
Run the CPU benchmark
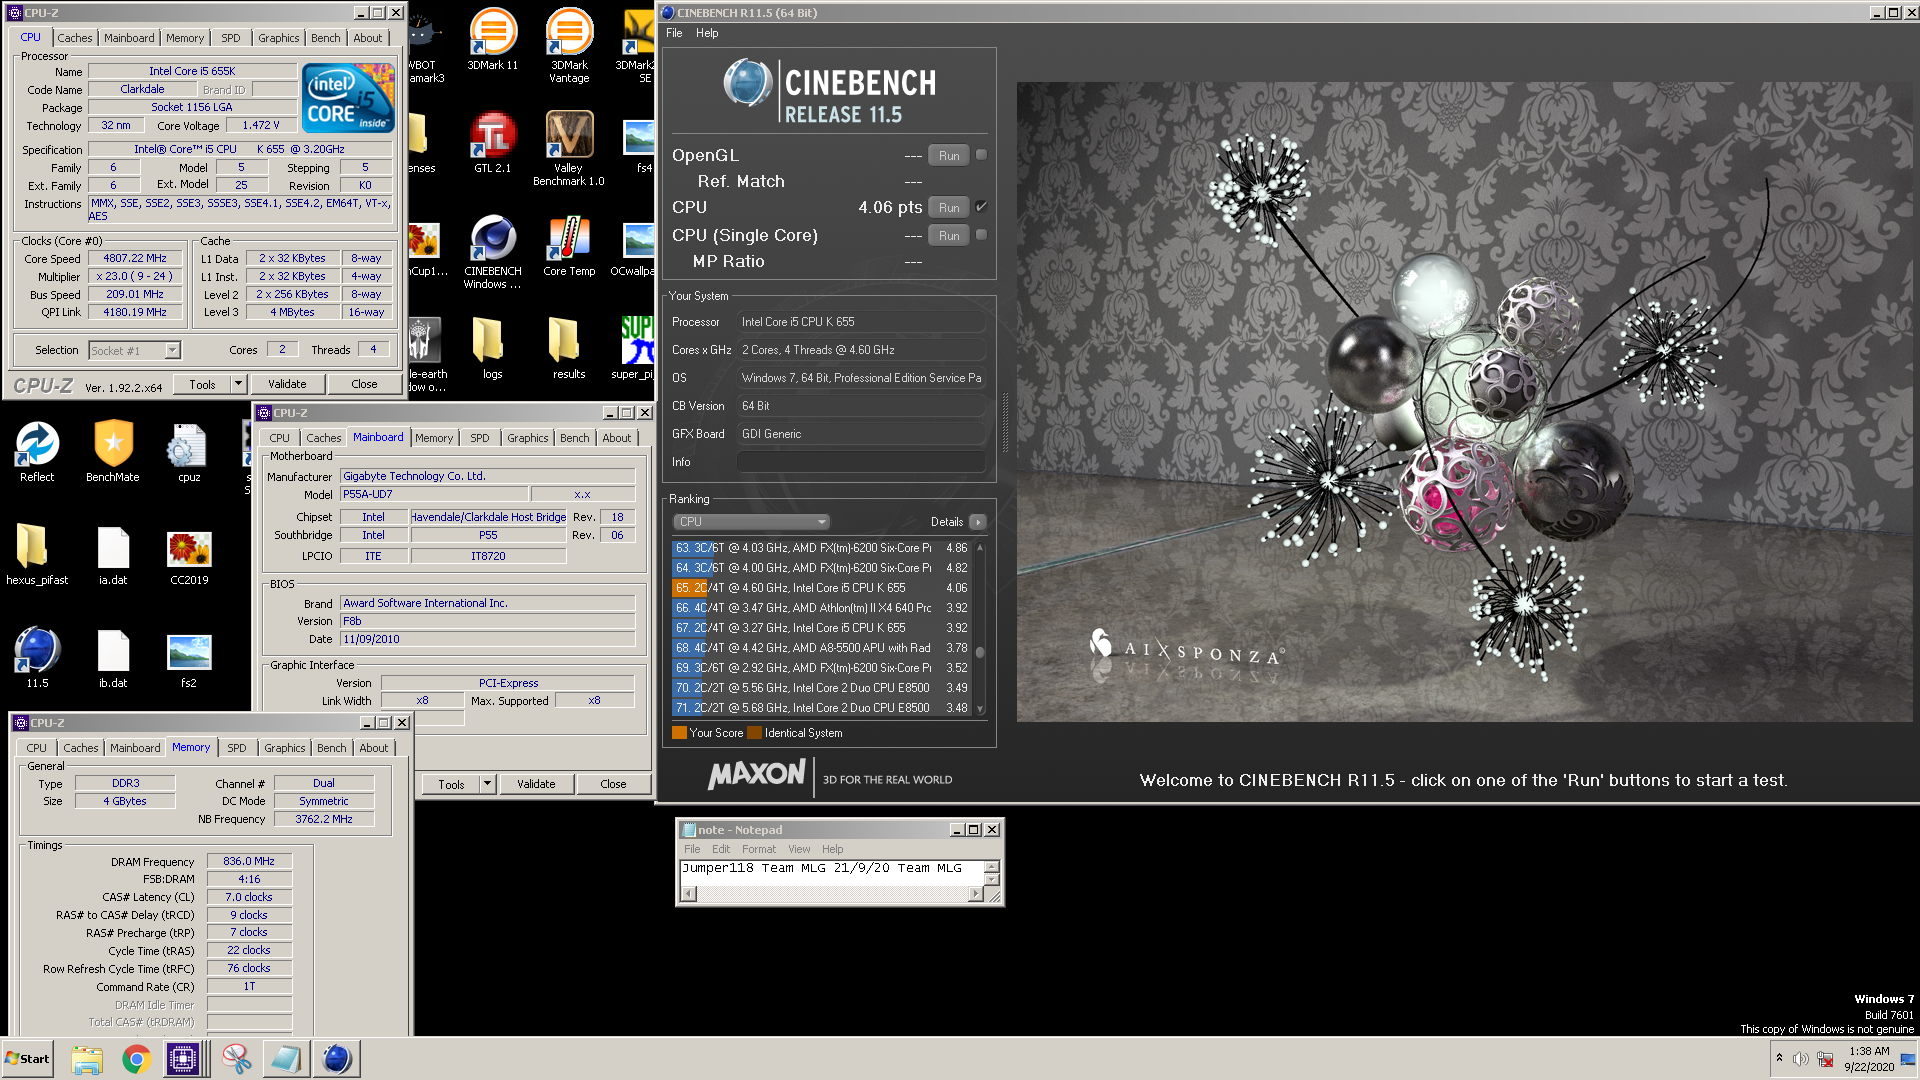(x=949, y=207)
